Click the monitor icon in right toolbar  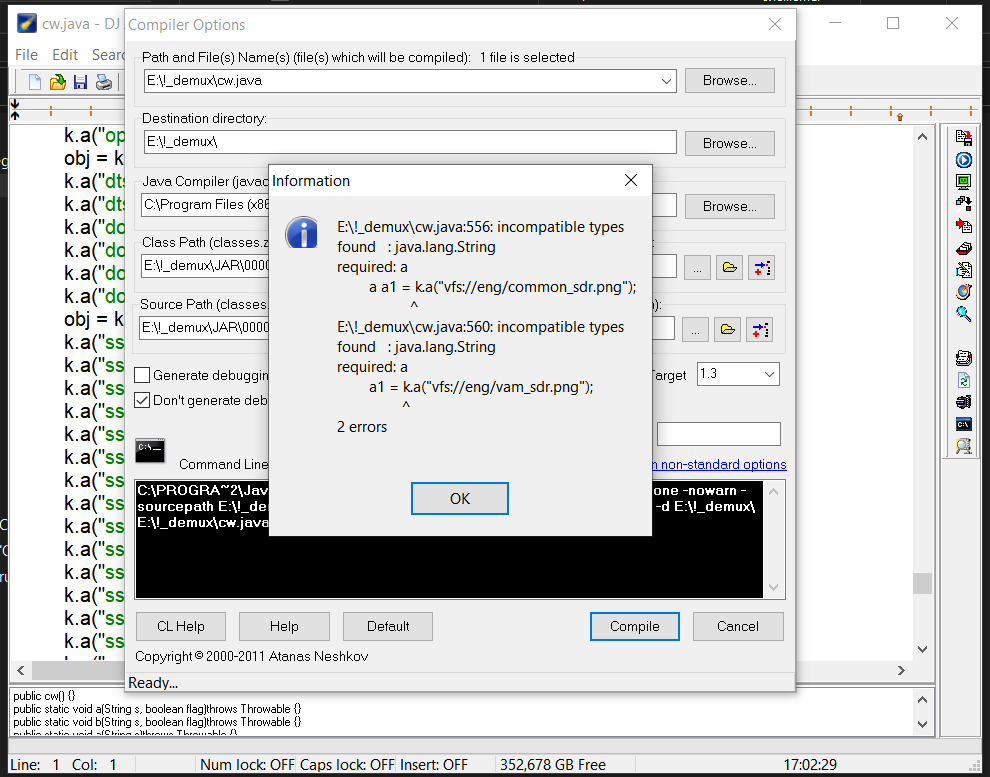click(x=963, y=182)
